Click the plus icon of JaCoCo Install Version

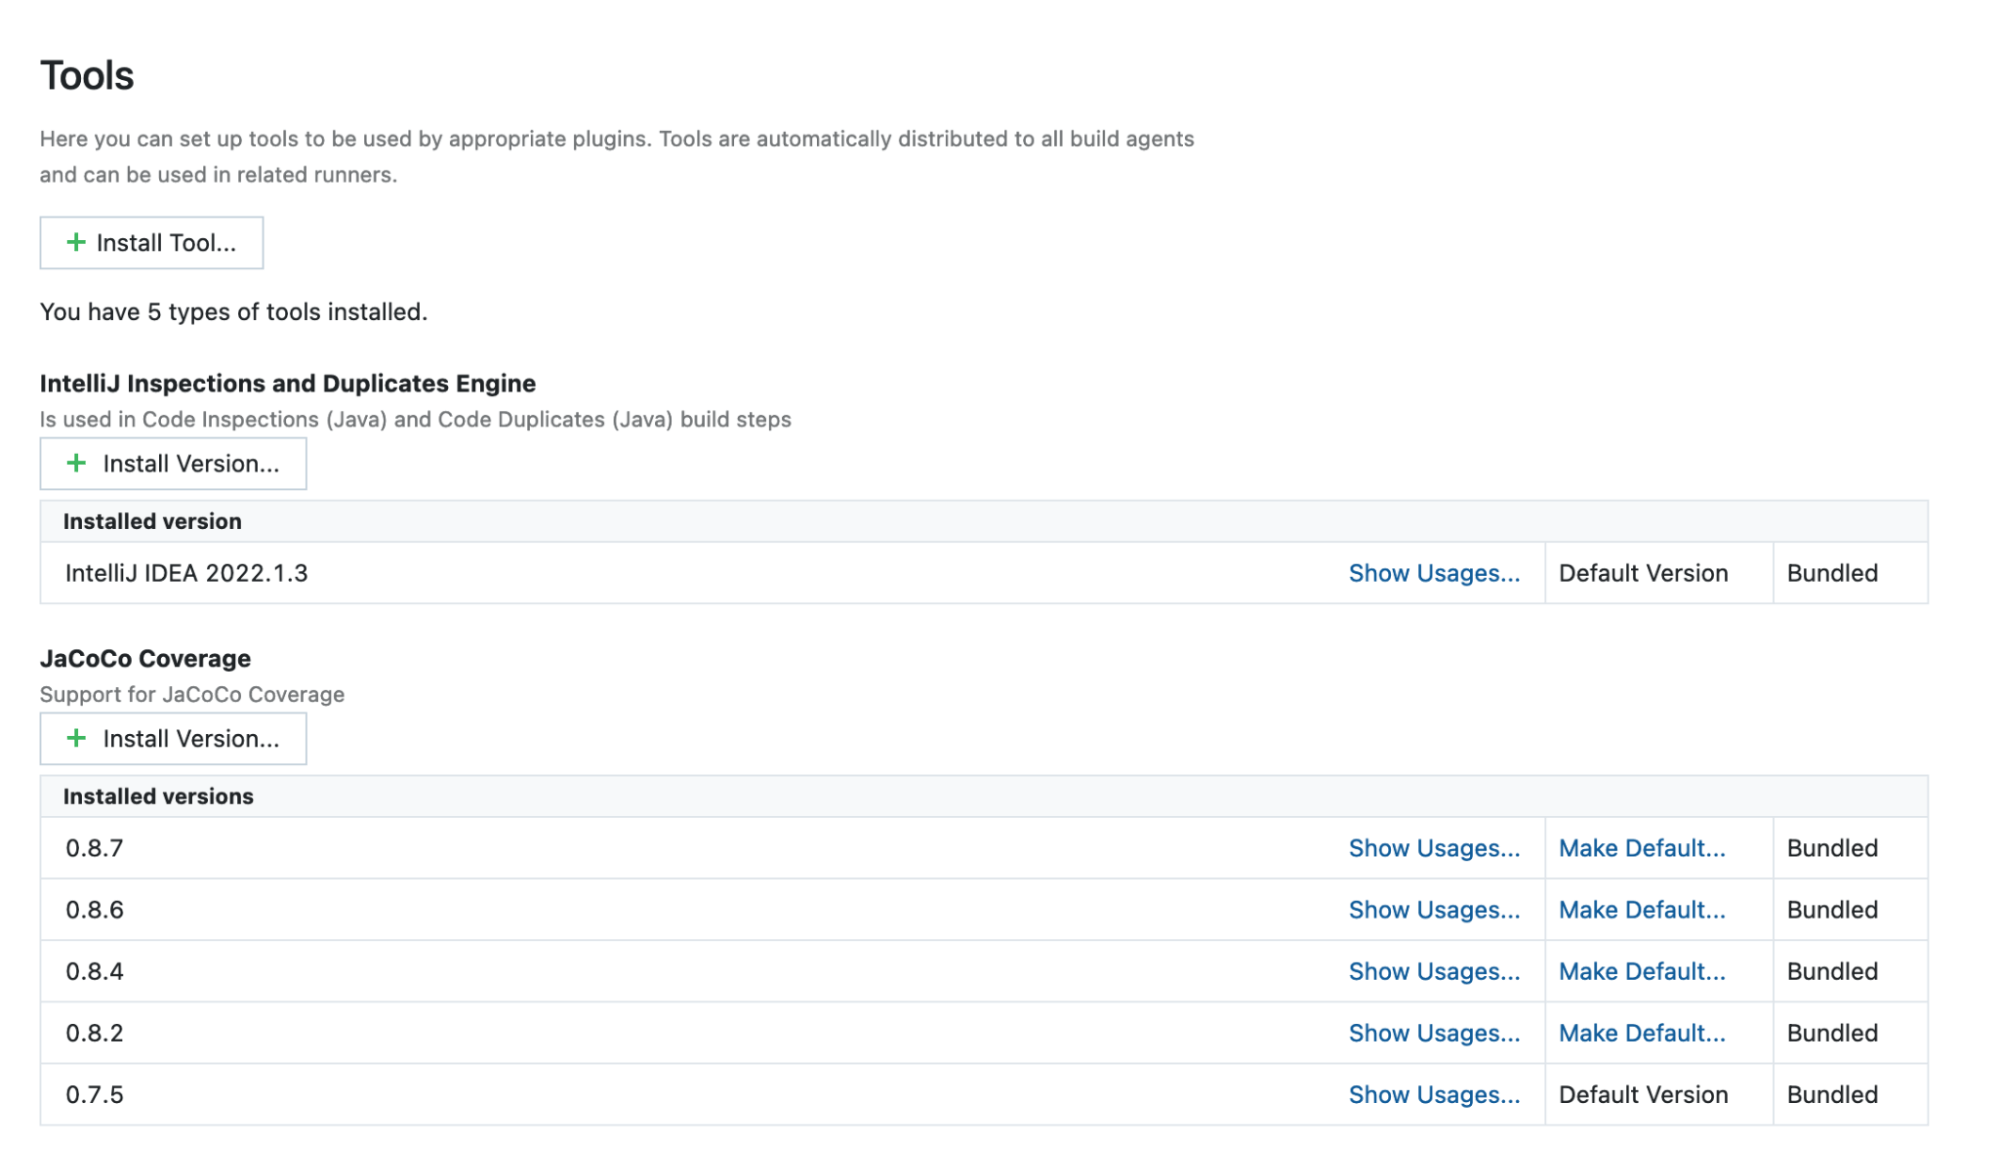[76, 738]
